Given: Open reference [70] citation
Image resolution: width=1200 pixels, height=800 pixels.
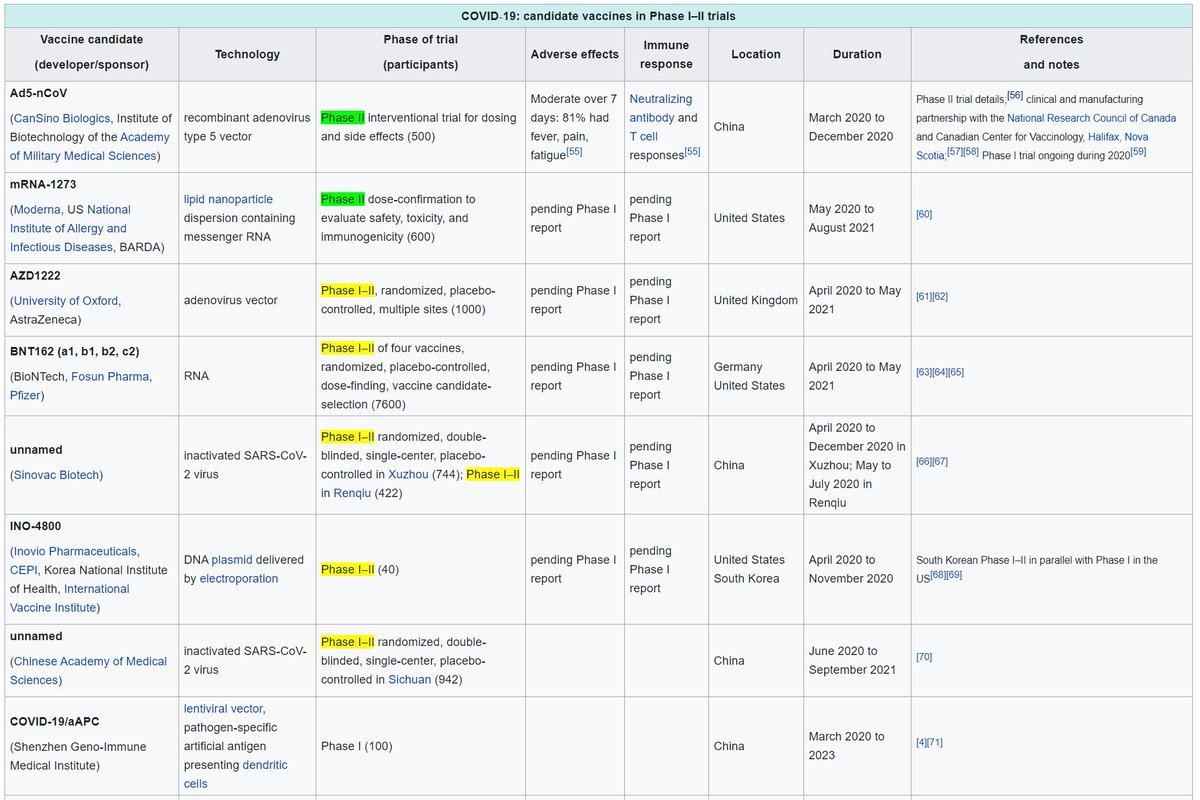Looking at the screenshot, I should 924,657.
